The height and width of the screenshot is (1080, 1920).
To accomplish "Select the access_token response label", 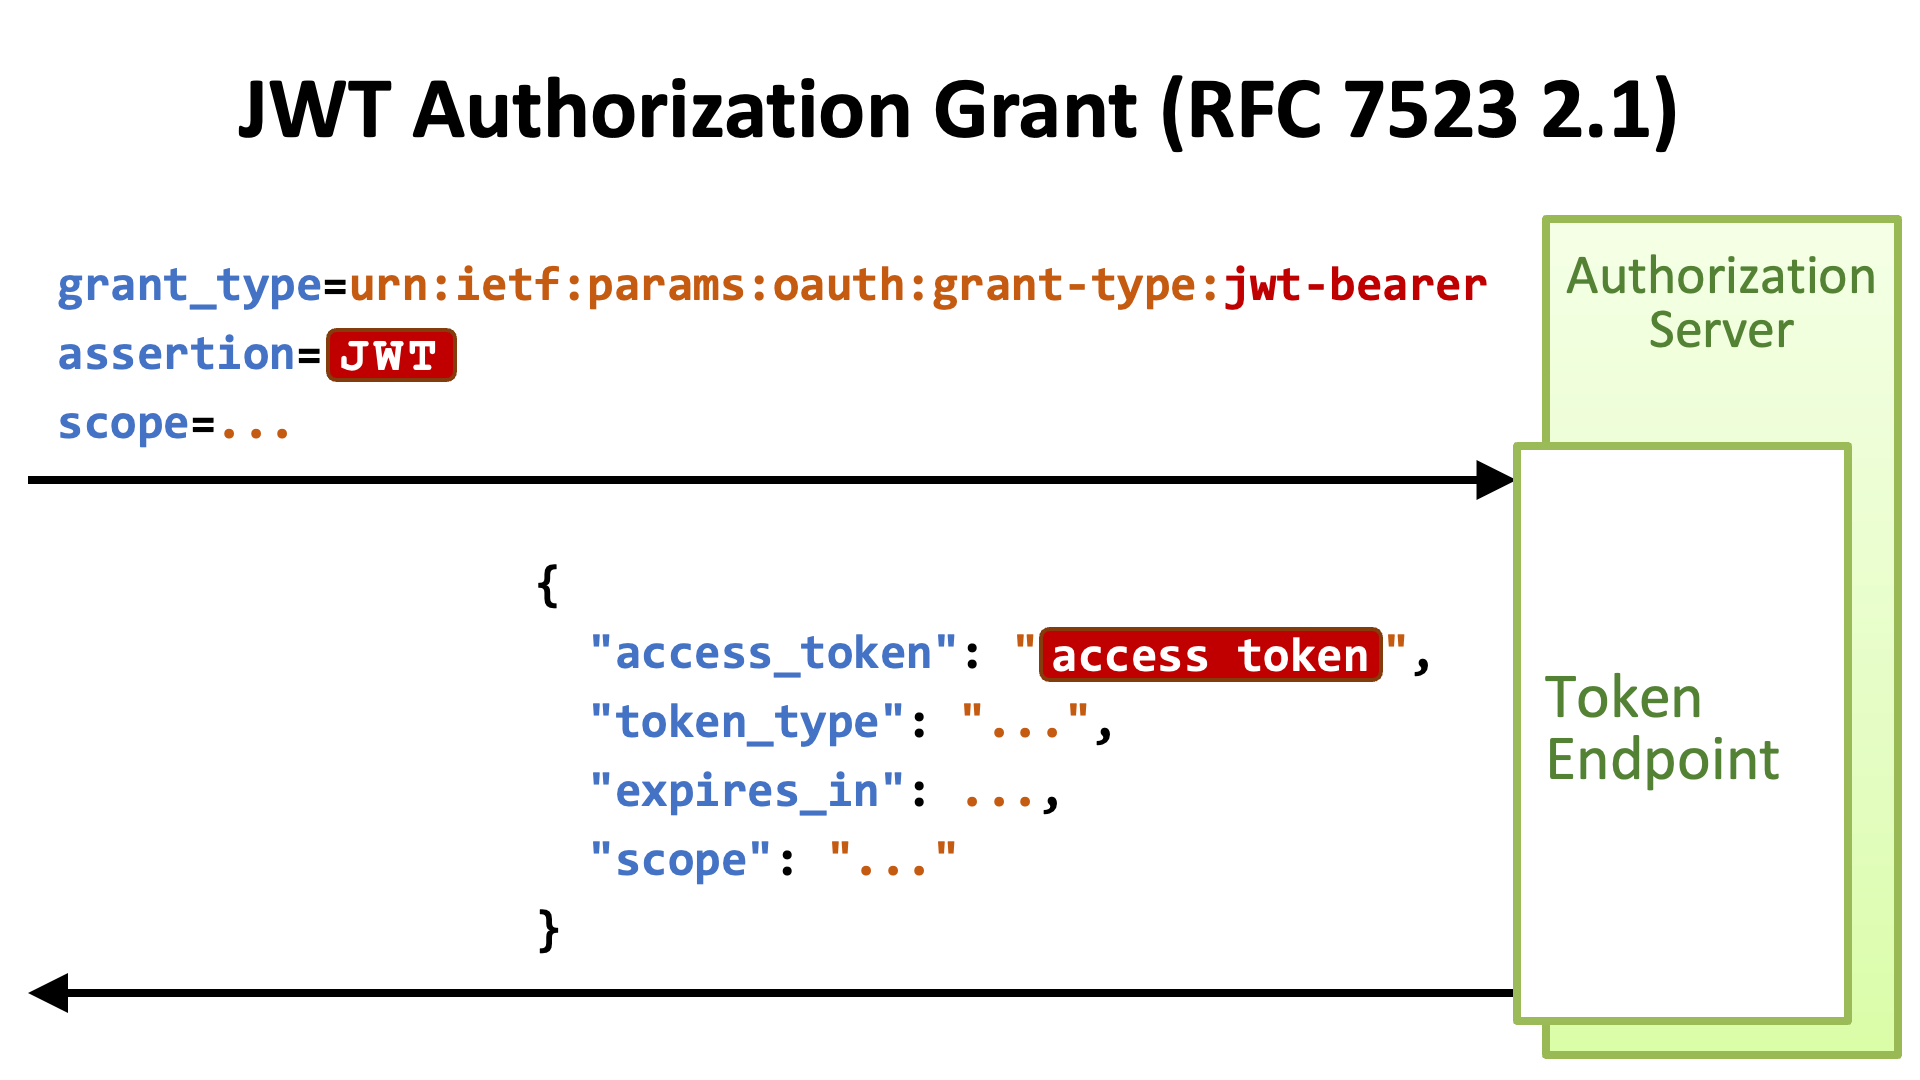I will (x=1201, y=655).
